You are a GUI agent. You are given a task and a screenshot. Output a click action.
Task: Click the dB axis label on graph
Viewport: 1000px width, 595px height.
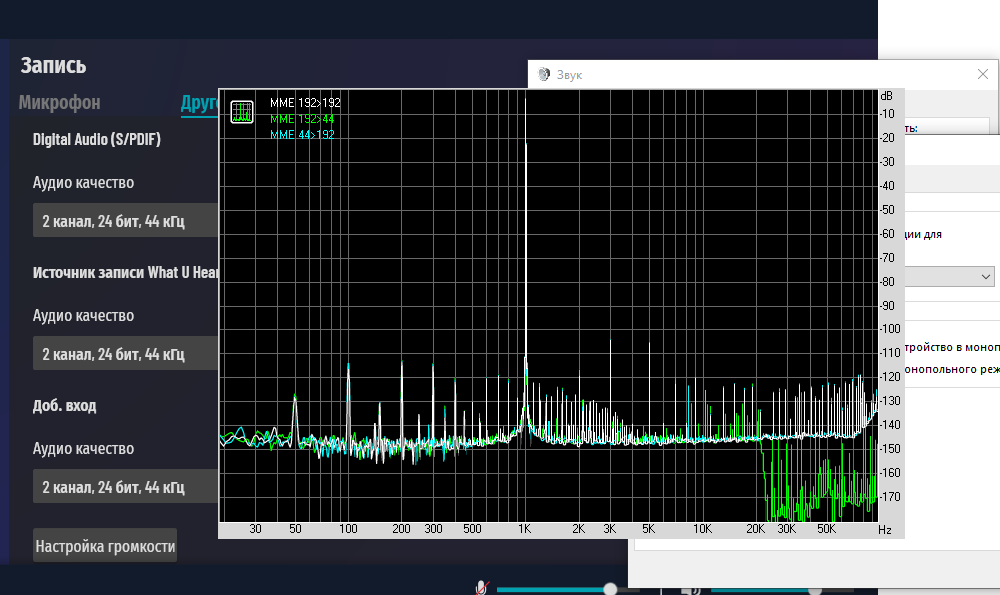point(886,96)
